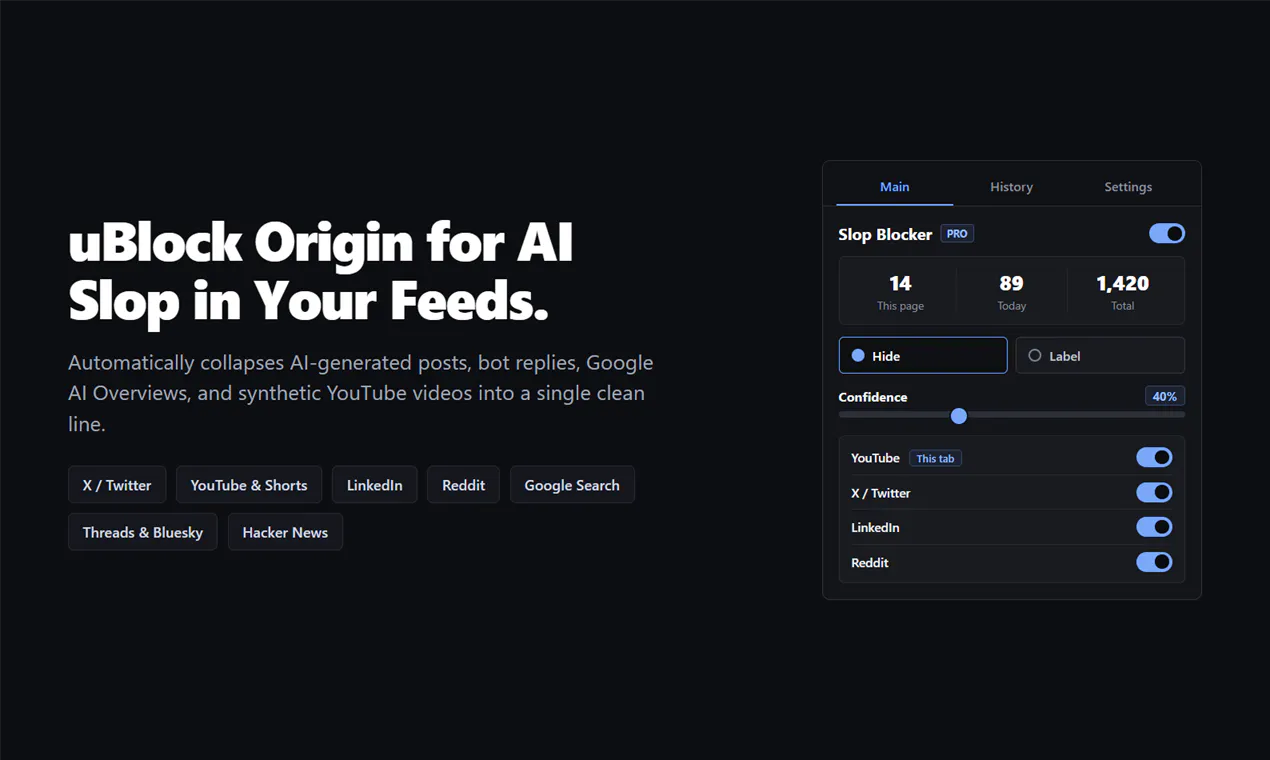Image resolution: width=1270 pixels, height=760 pixels.
Task: Select the Google Search chip
Action: tap(572, 485)
